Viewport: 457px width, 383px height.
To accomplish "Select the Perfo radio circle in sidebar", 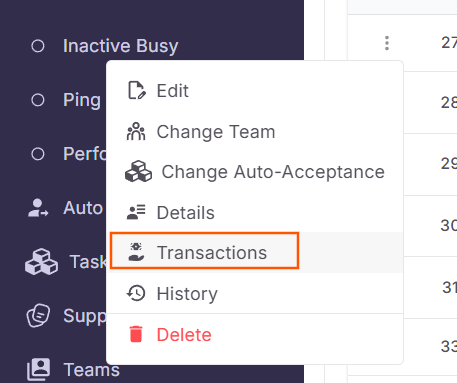I will point(38,154).
